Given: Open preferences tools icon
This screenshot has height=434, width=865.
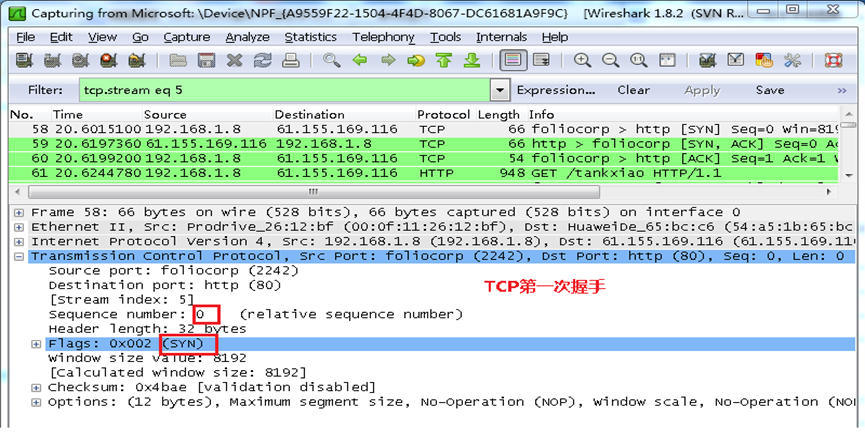Looking at the screenshot, I should (792, 60).
